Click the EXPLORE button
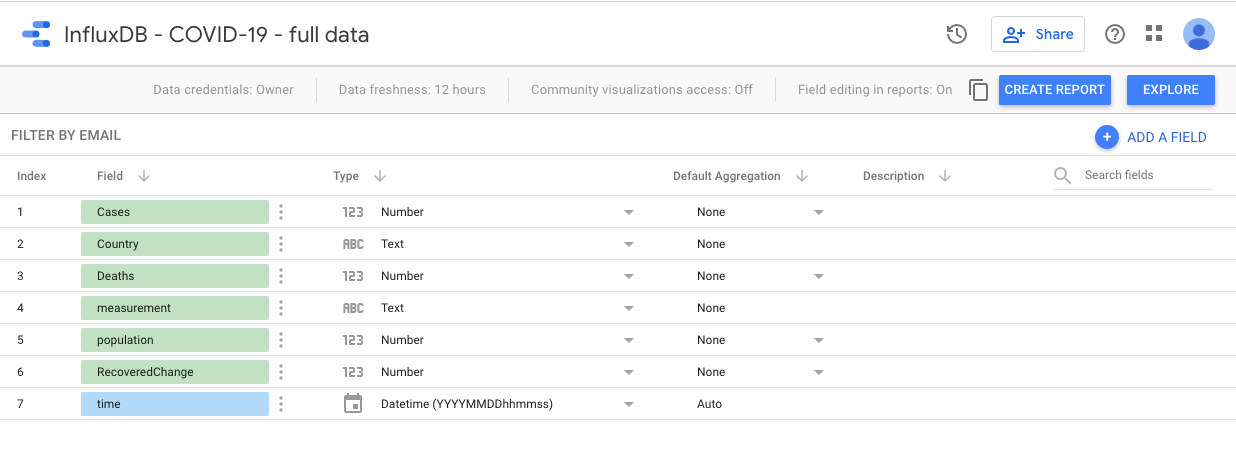1236x466 pixels. coord(1171,90)
